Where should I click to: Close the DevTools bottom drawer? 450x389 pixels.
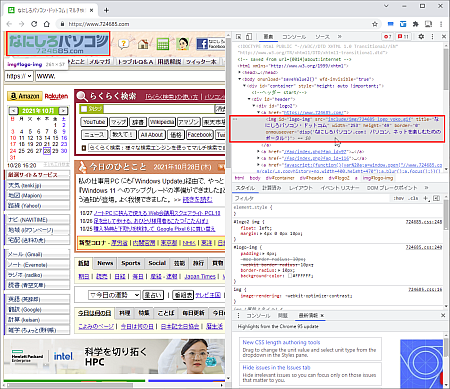(x=443, y=315)
